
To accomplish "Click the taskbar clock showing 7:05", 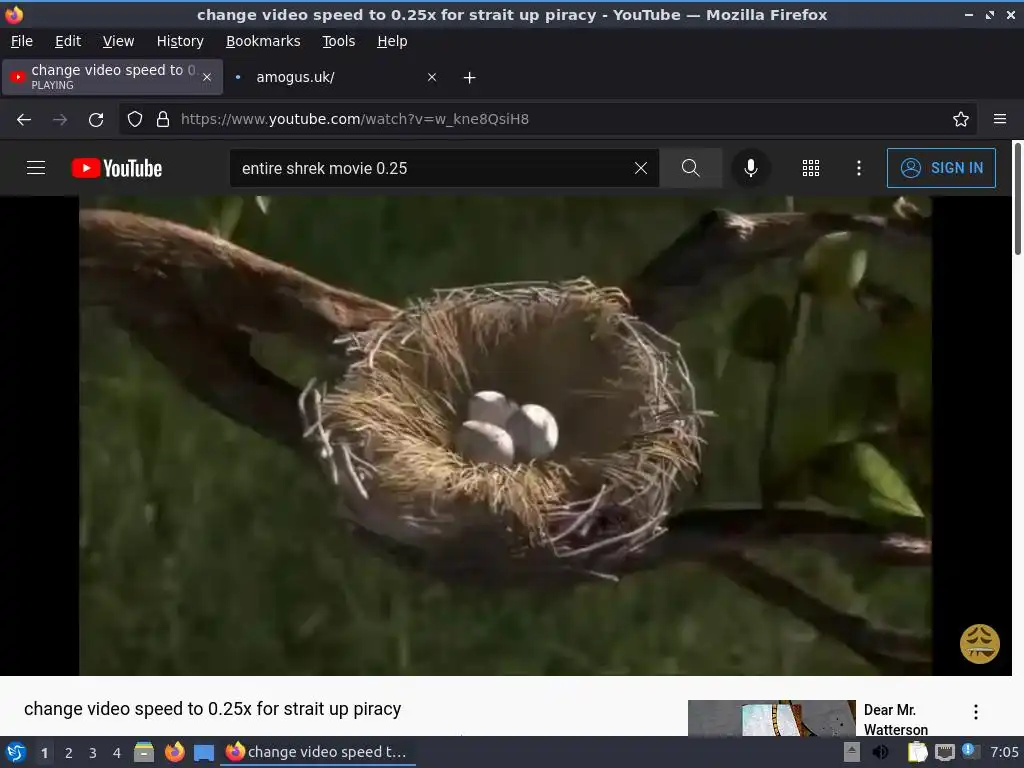I will click(1004, 752).
